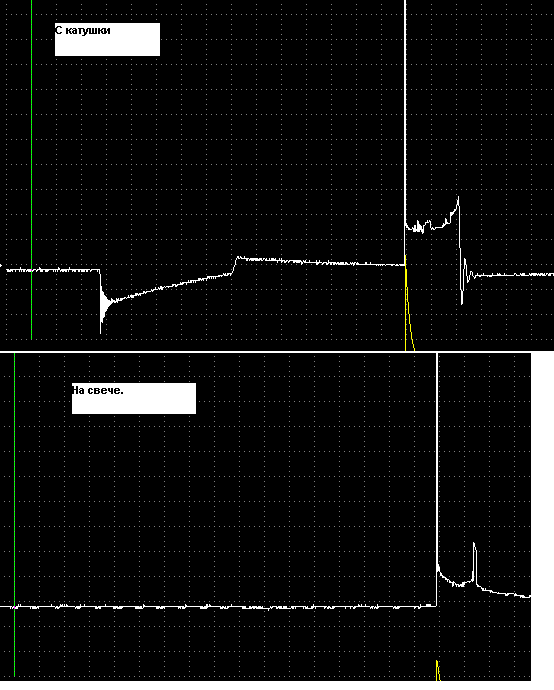
Task: Click the tall white spike in lower waveform
Action: click(x=437, y=458)
